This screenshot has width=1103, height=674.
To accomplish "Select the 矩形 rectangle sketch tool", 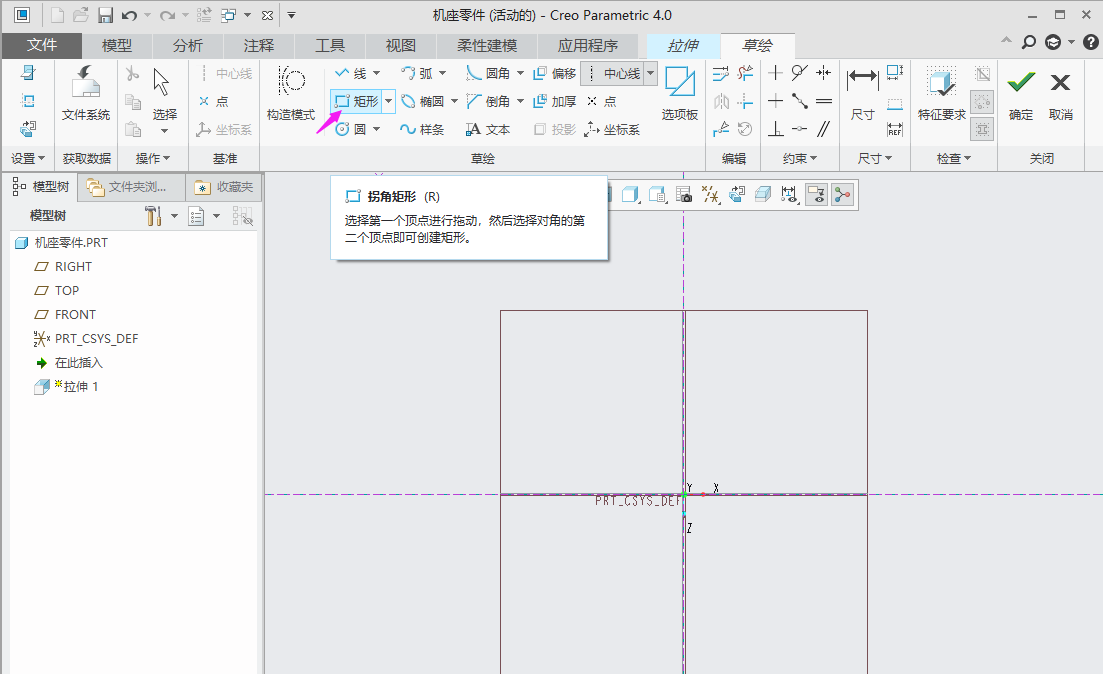I will pos(356,101).
